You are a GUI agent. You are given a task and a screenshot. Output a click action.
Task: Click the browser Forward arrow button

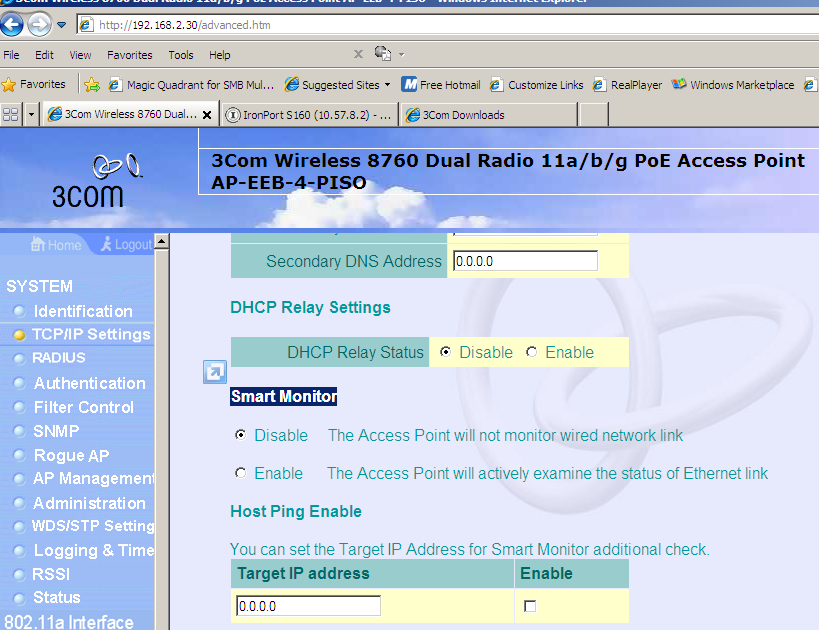(39, 24)
